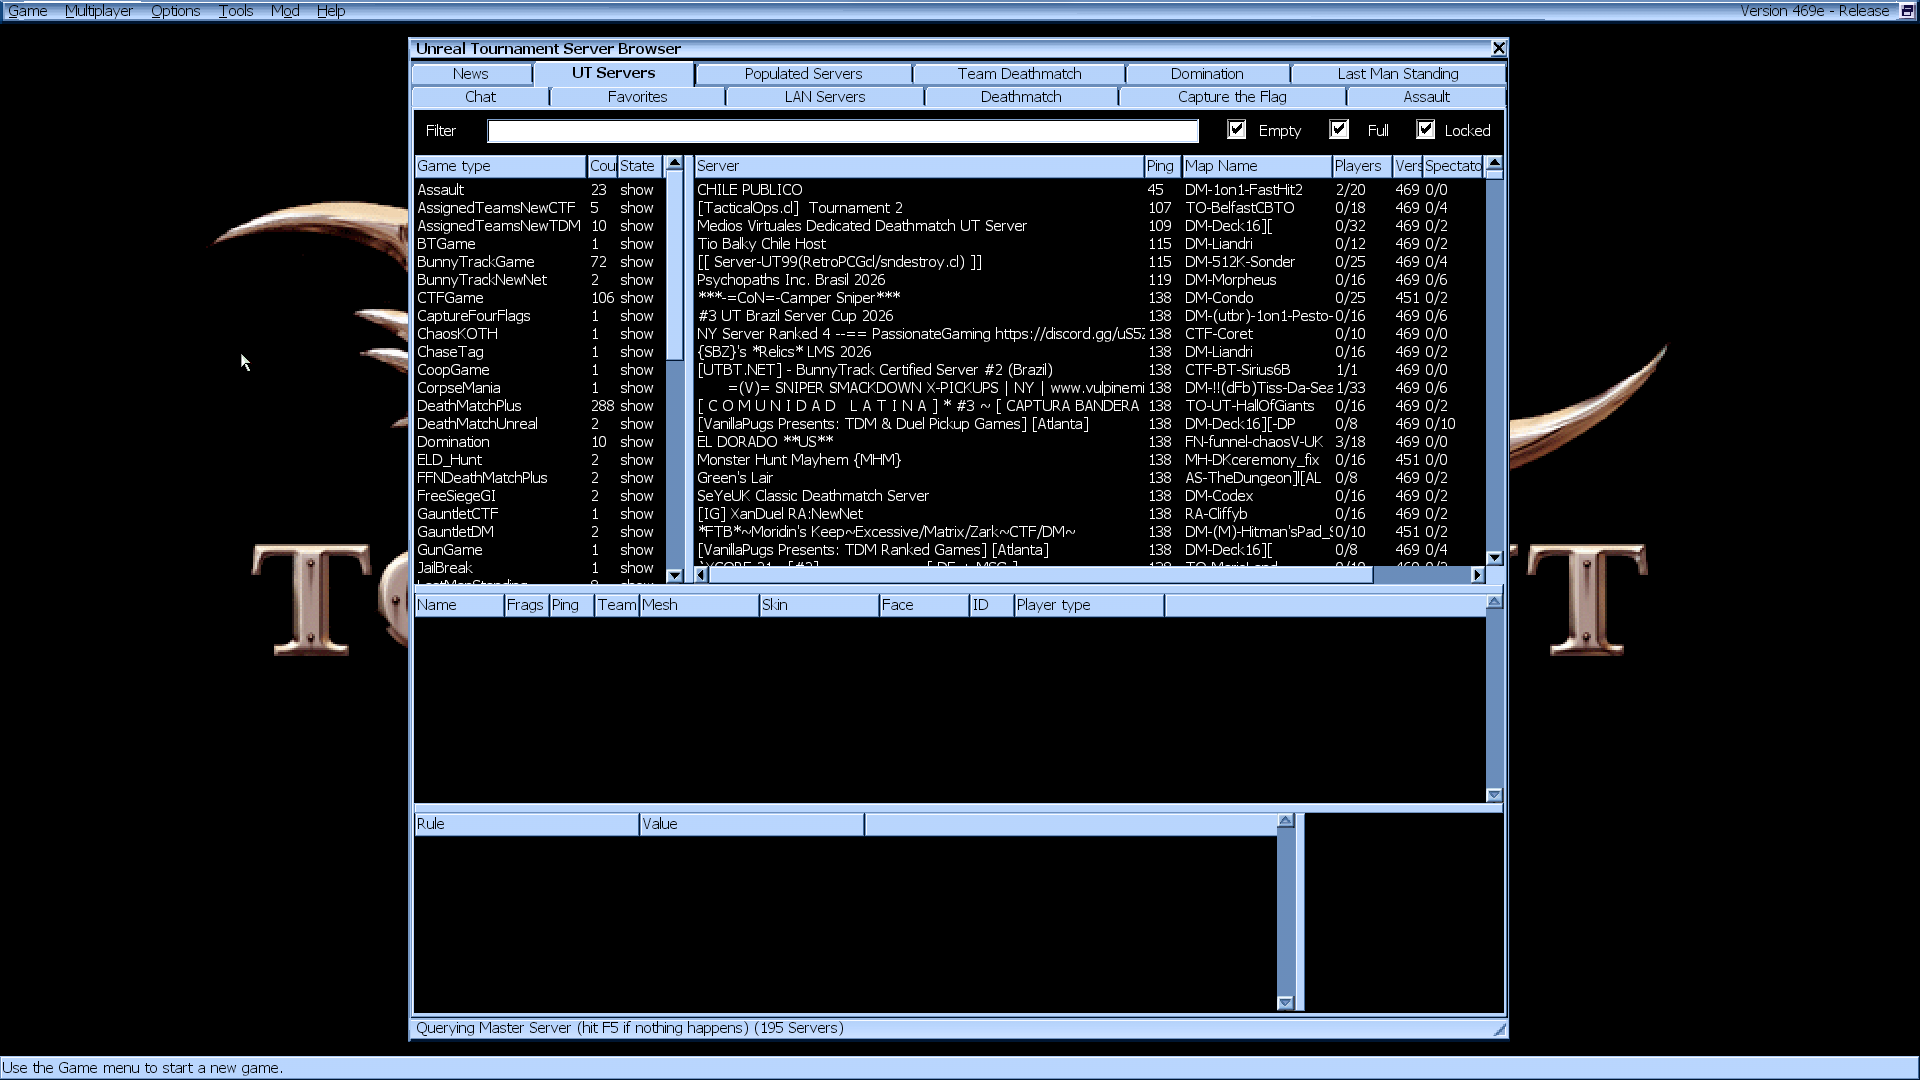Select the CHILE PUBLICO server
This screenshot has height=1080, width=1920.
(1090, 190)
